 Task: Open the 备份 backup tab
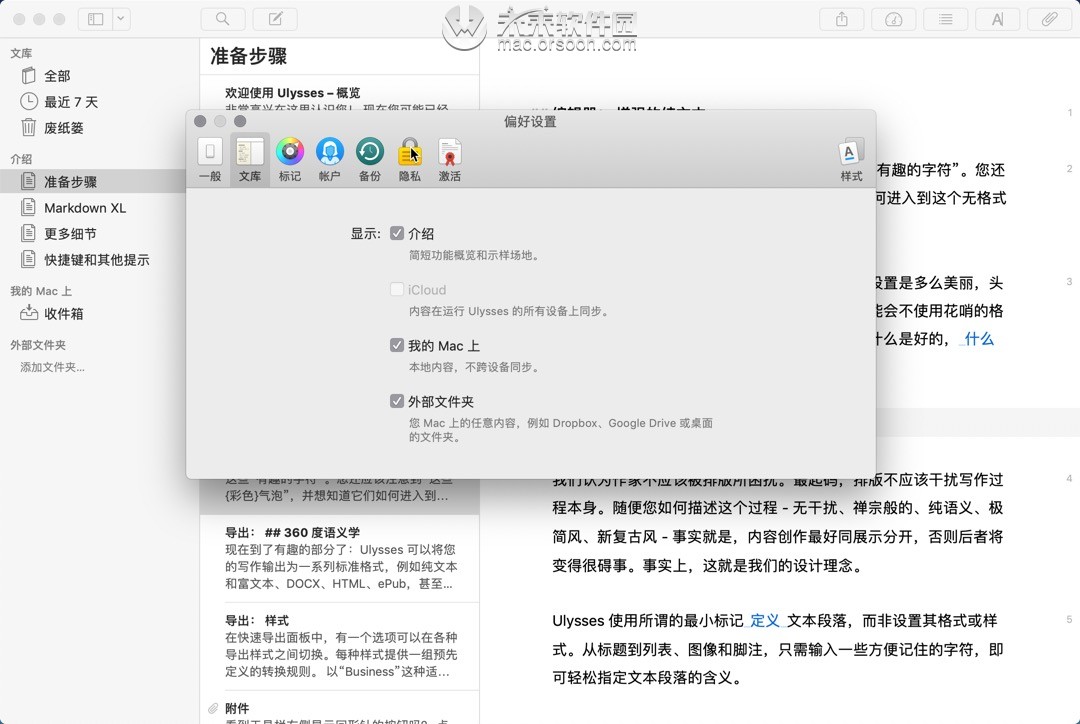tap(370, 159)
